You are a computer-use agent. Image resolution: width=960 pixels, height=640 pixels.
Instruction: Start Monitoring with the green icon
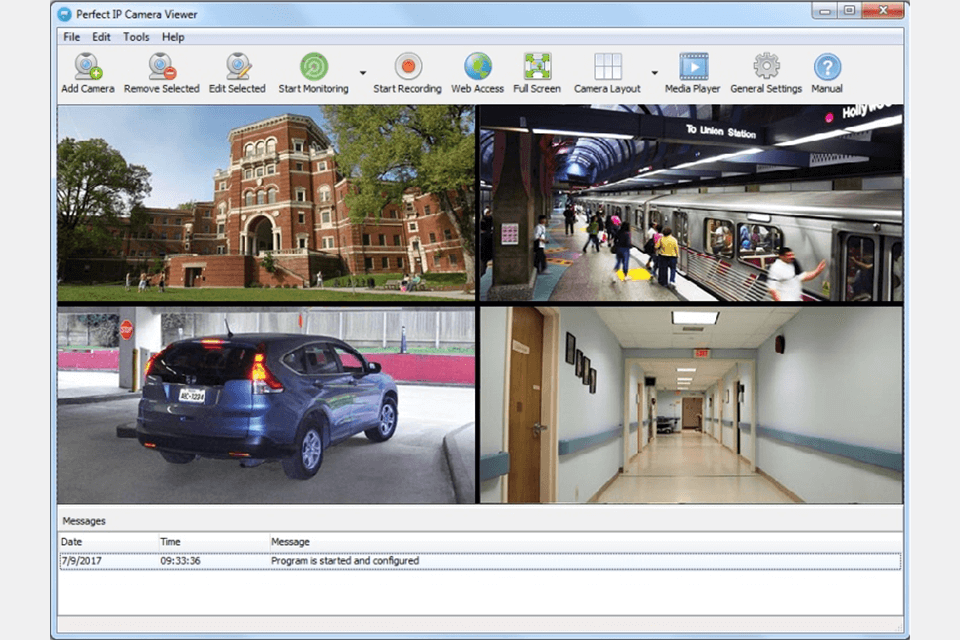coord(313,68)
